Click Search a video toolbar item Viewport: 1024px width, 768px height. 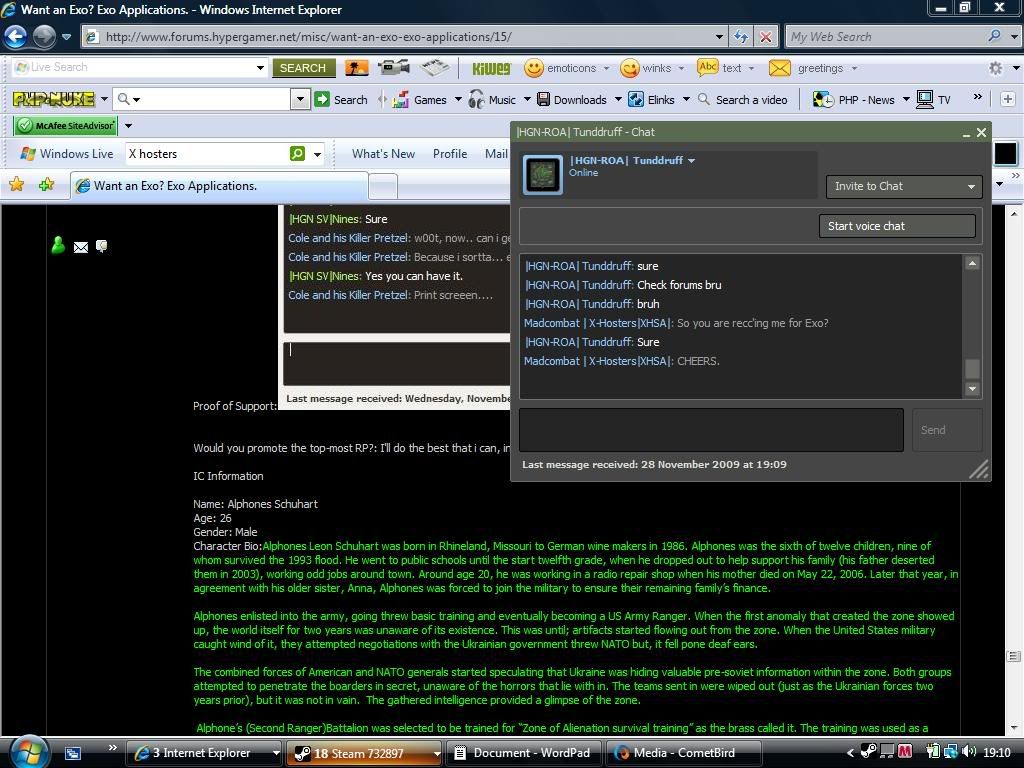pyautogui.click(x=743, y=99)
